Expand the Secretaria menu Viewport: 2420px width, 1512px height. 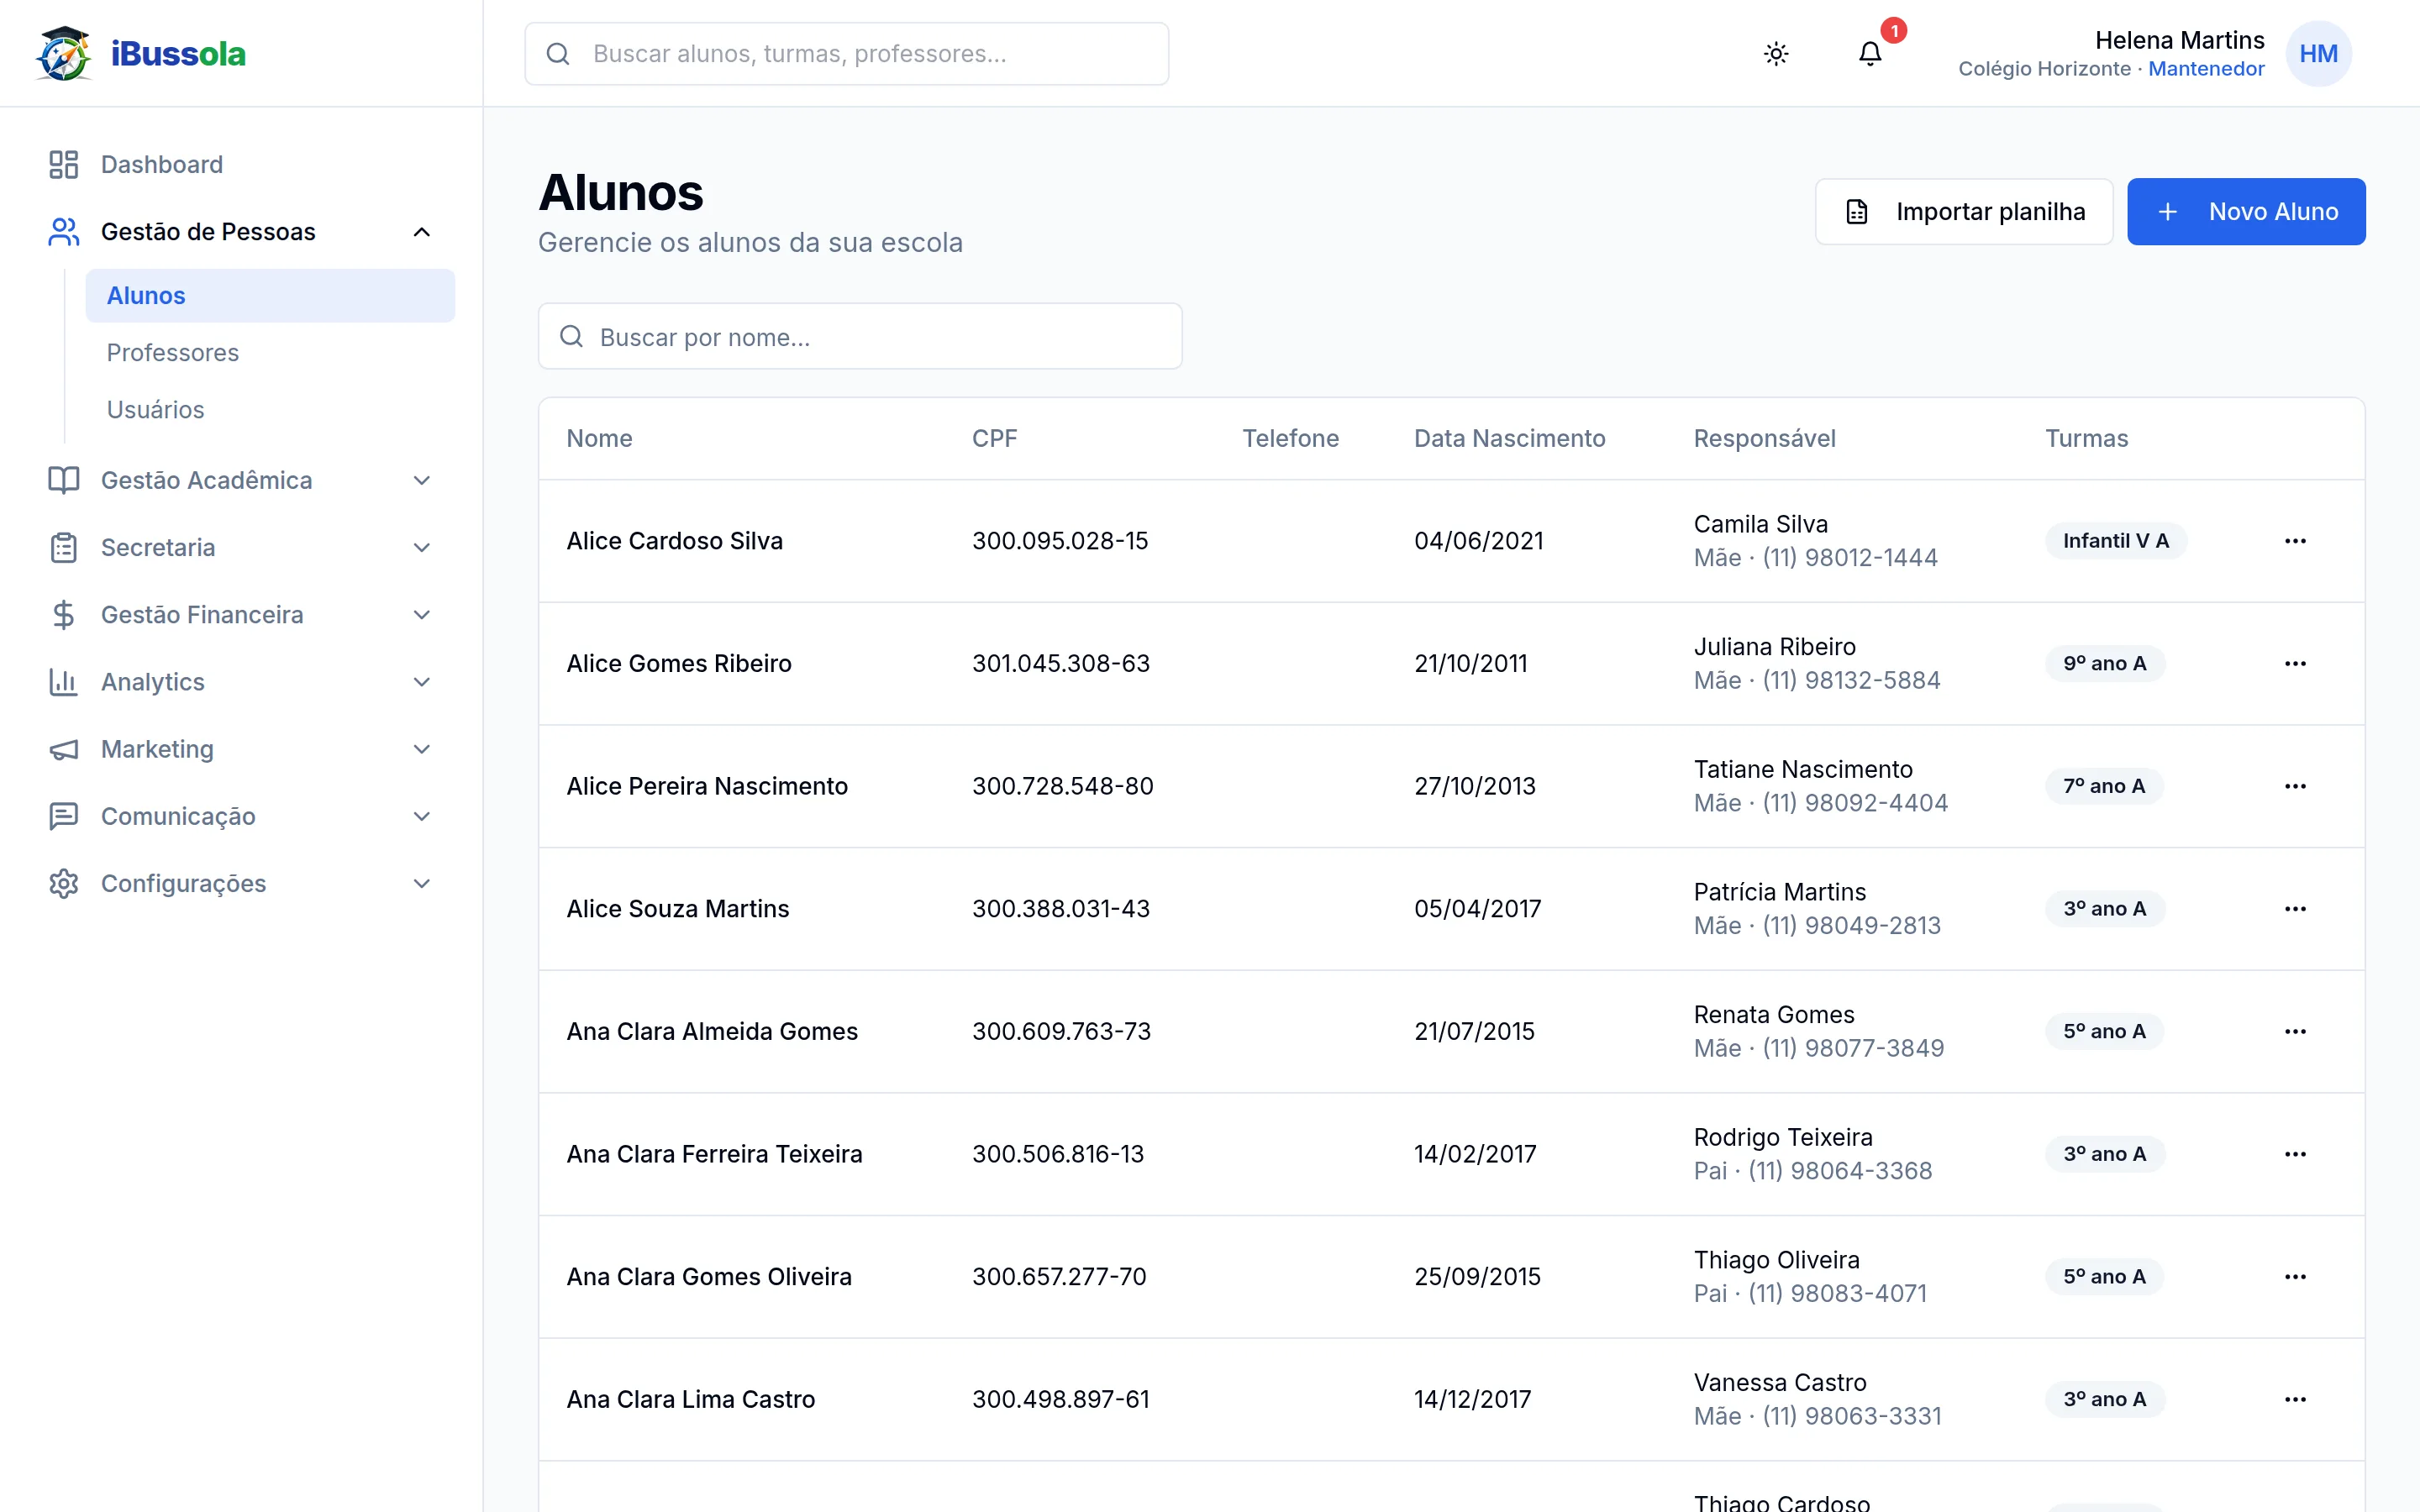[x=241, y=548]
